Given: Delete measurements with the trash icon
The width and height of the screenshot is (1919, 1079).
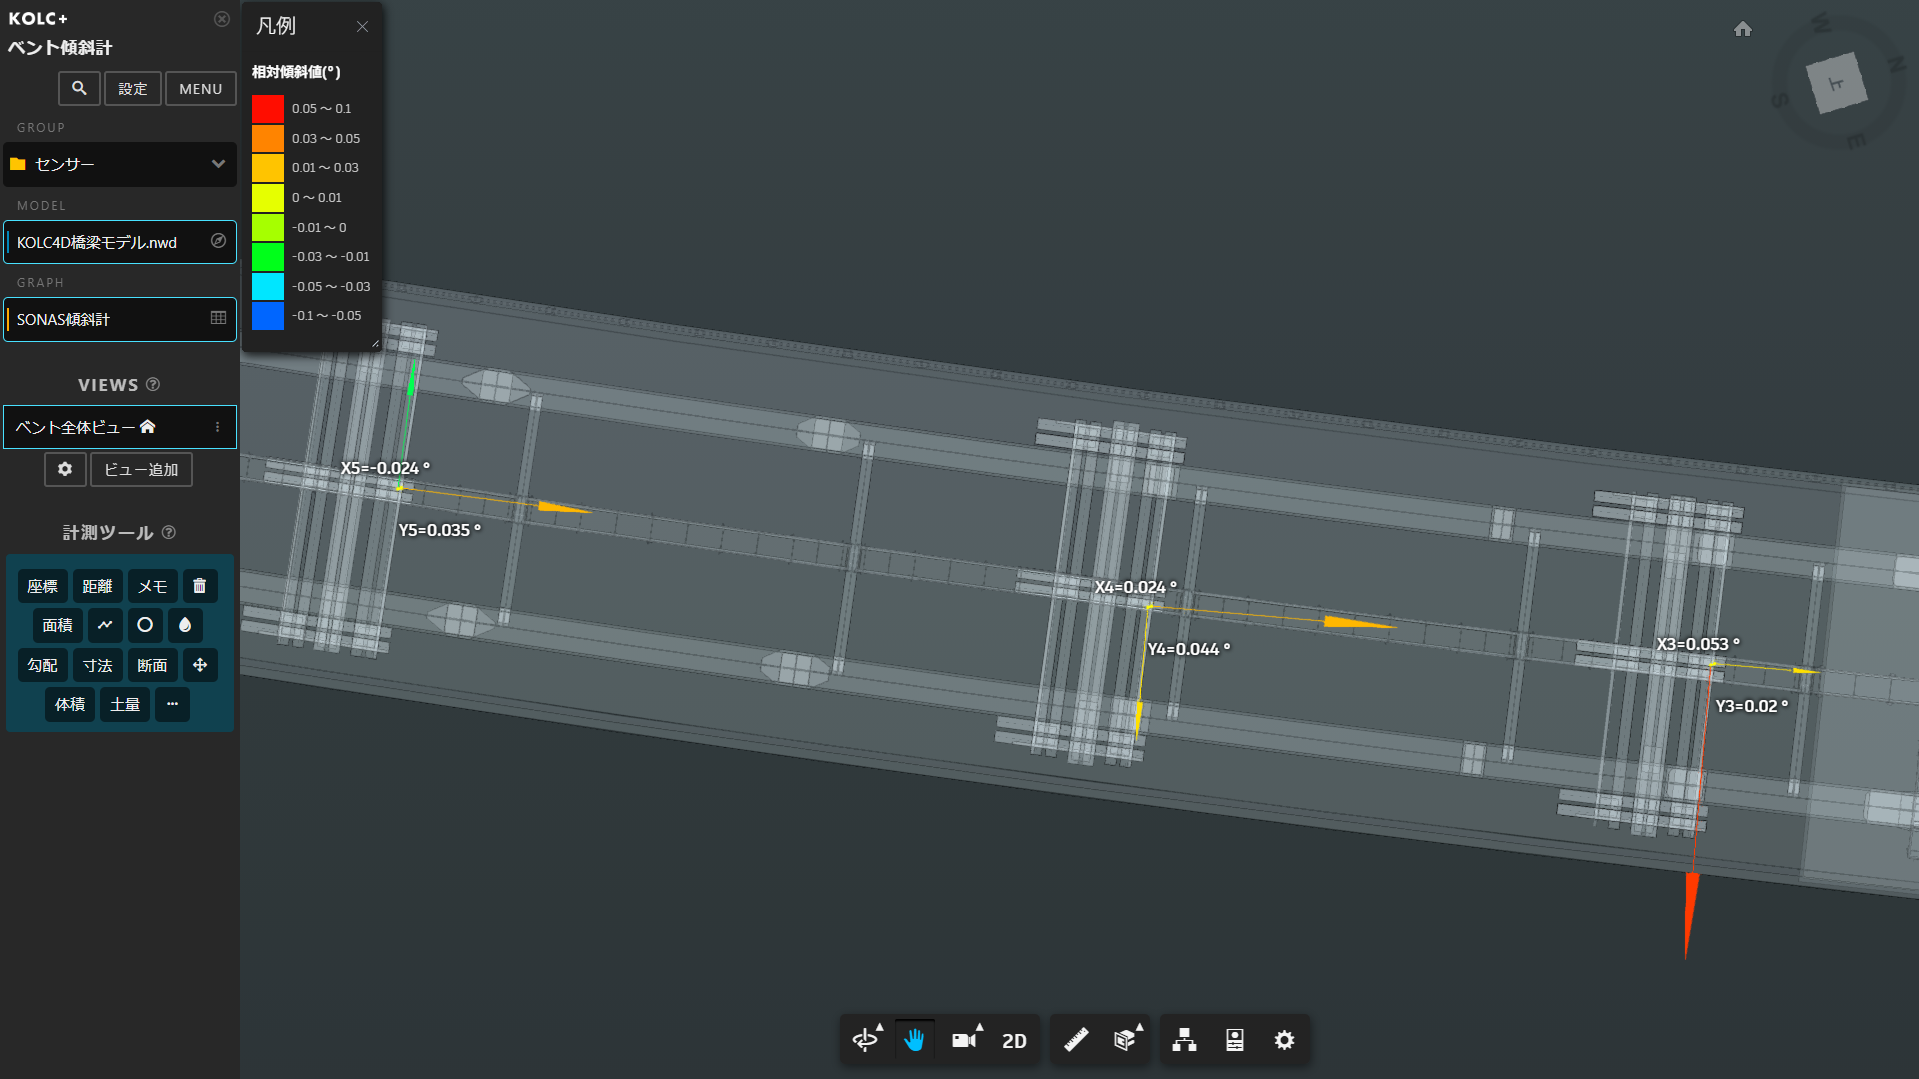Looking at the screenshot, I should [199, 586].
